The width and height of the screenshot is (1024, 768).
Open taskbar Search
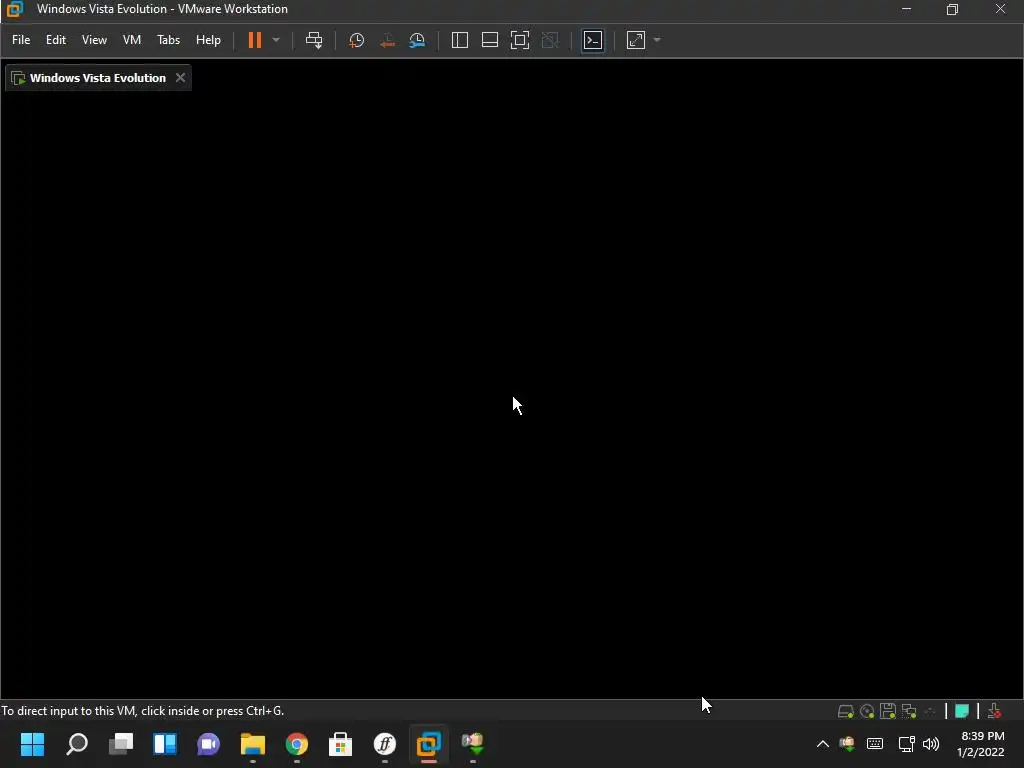(76, 744)
